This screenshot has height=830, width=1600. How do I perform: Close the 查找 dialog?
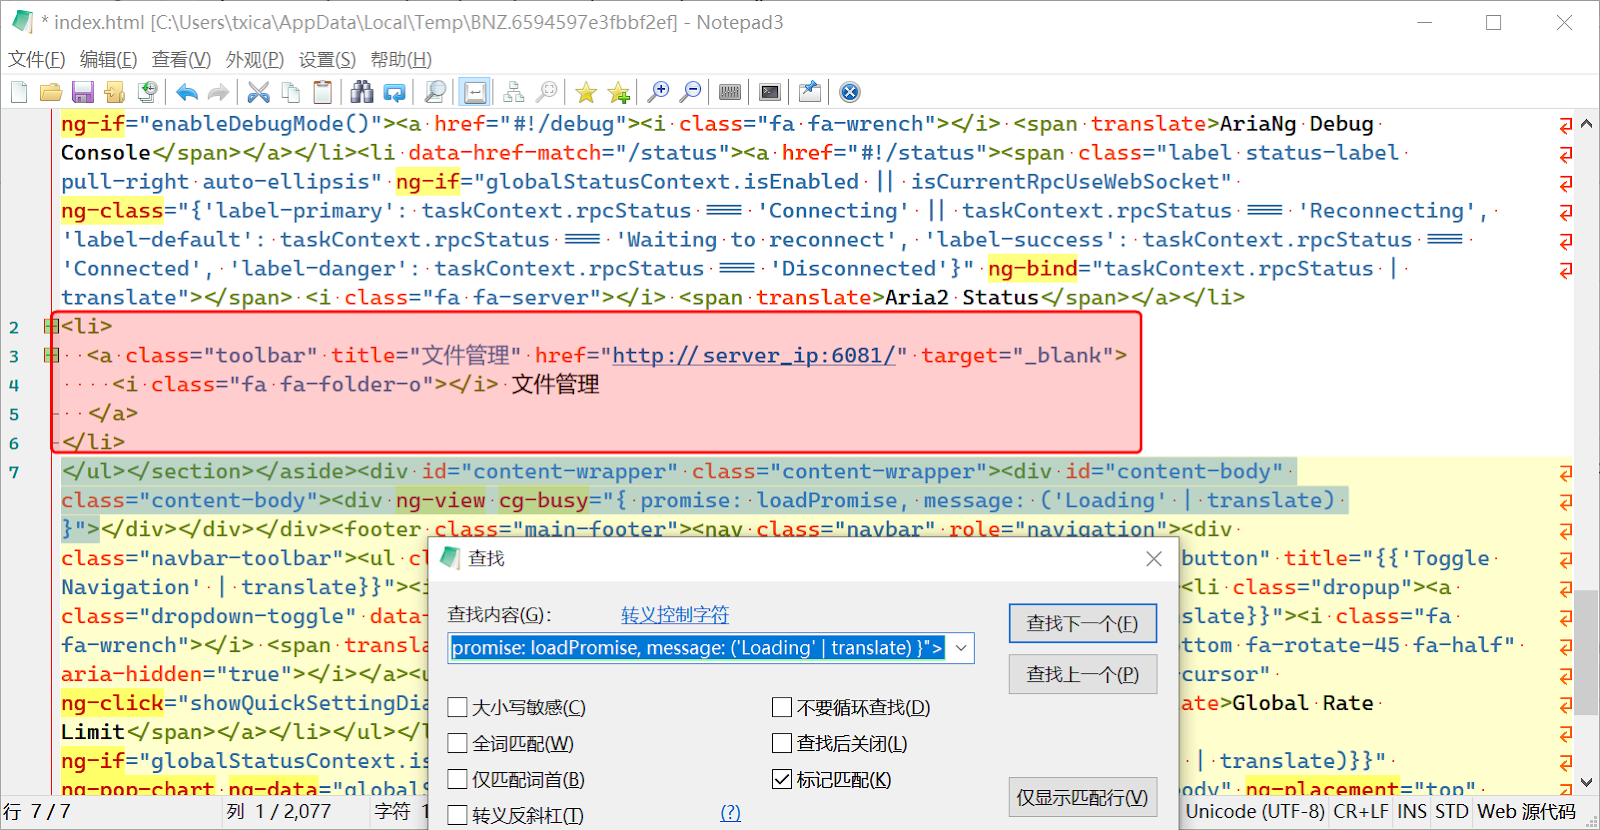coord(1154,559)
